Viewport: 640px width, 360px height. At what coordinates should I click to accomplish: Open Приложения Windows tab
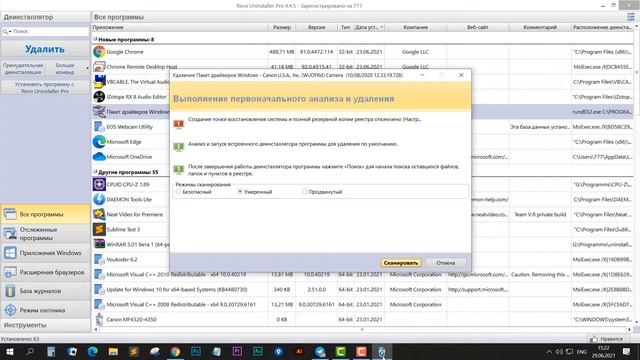pyautogui.click(x=45, y=253)
